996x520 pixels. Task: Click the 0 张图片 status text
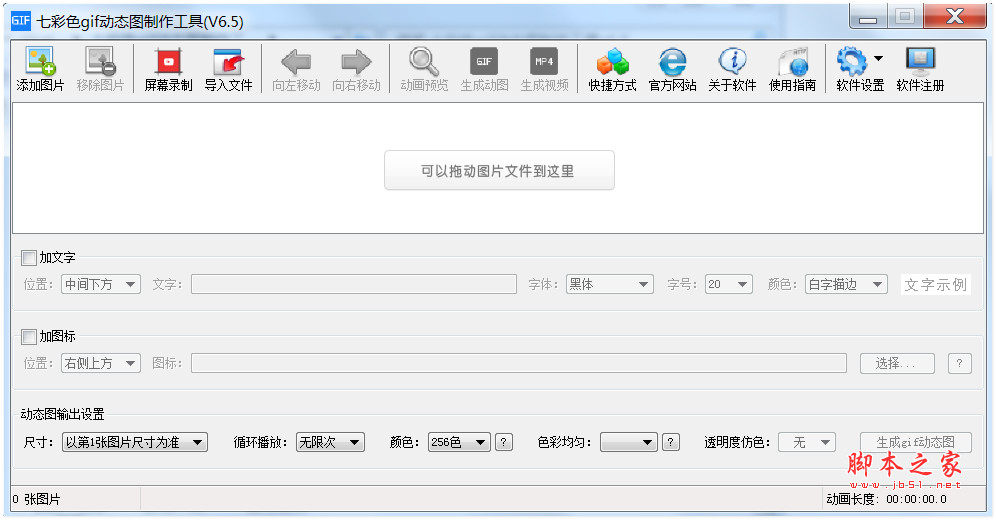pyautogui.click(x=36, y=499)
